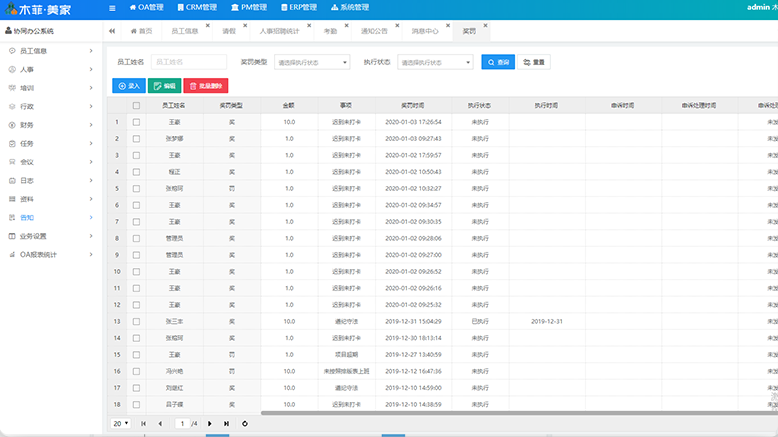Click the tab bar collapse arrow icon
Screen dimensions: 778x437
[x=112, y=31]
